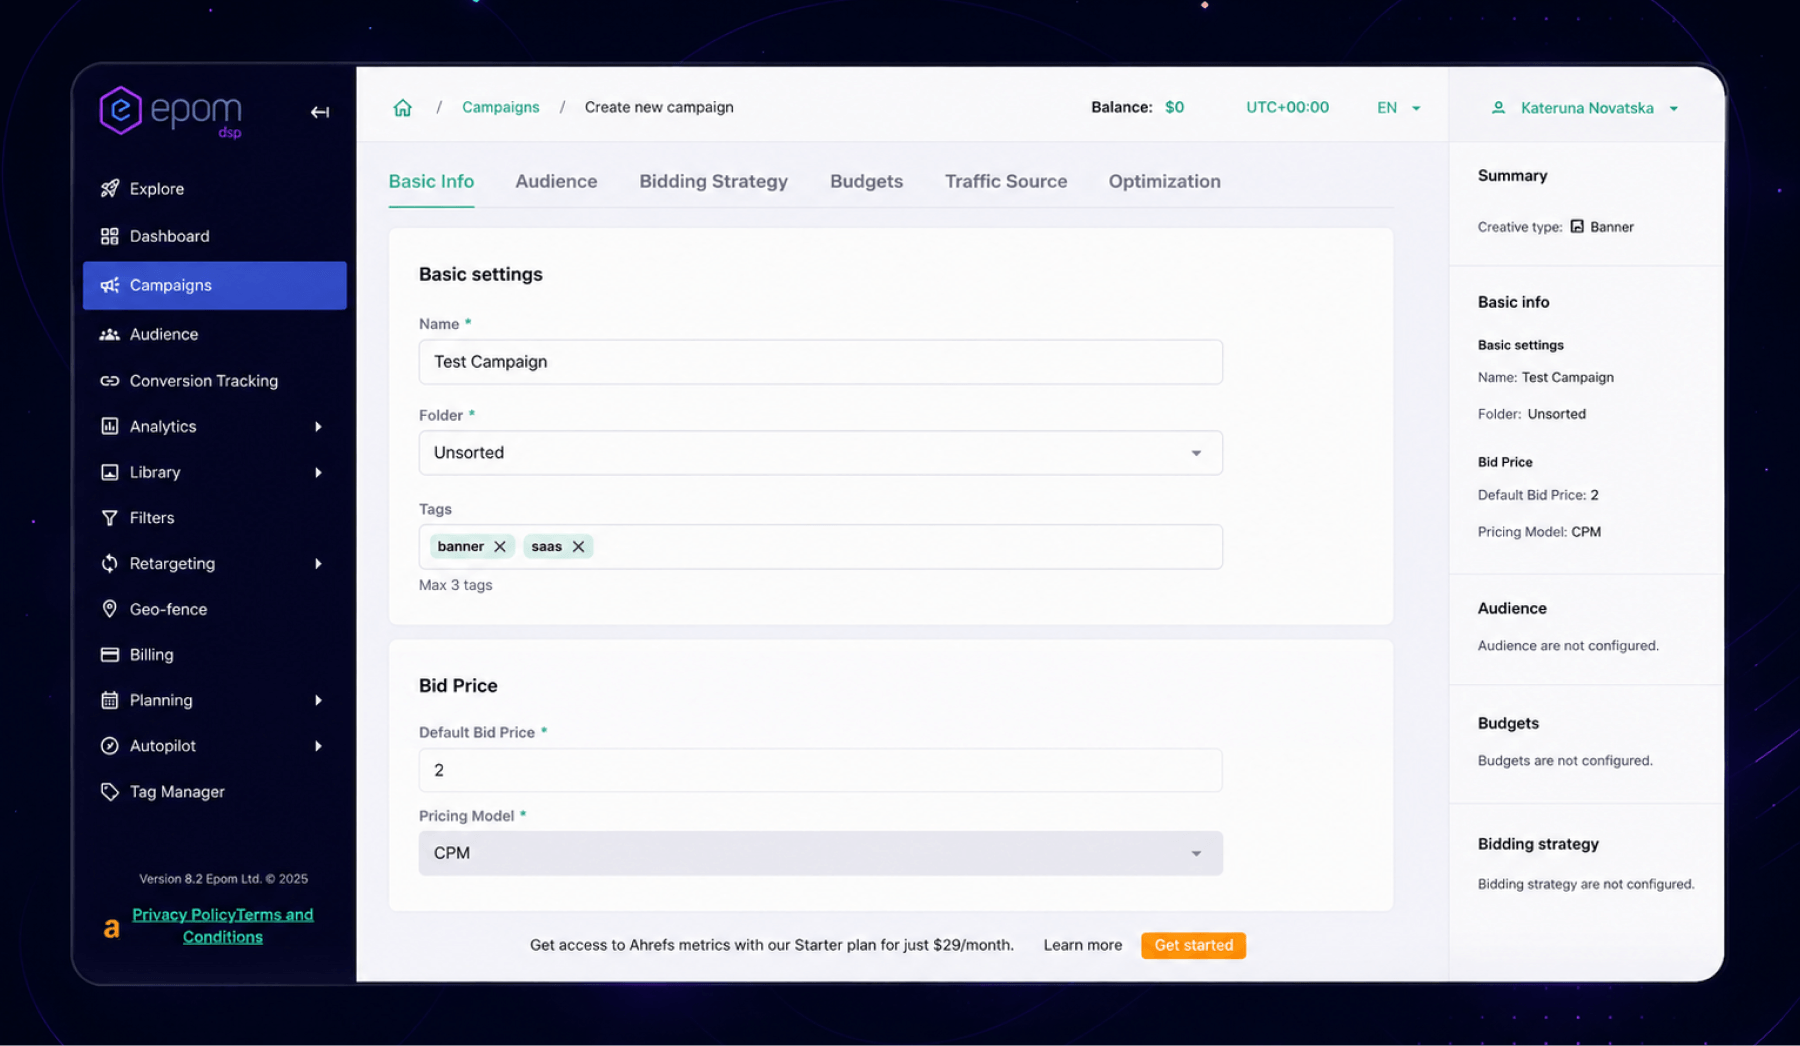Collapse the sidebar with the arrow icon
This screenshot has width=1800, height=1046.
[x=320, y=112]
